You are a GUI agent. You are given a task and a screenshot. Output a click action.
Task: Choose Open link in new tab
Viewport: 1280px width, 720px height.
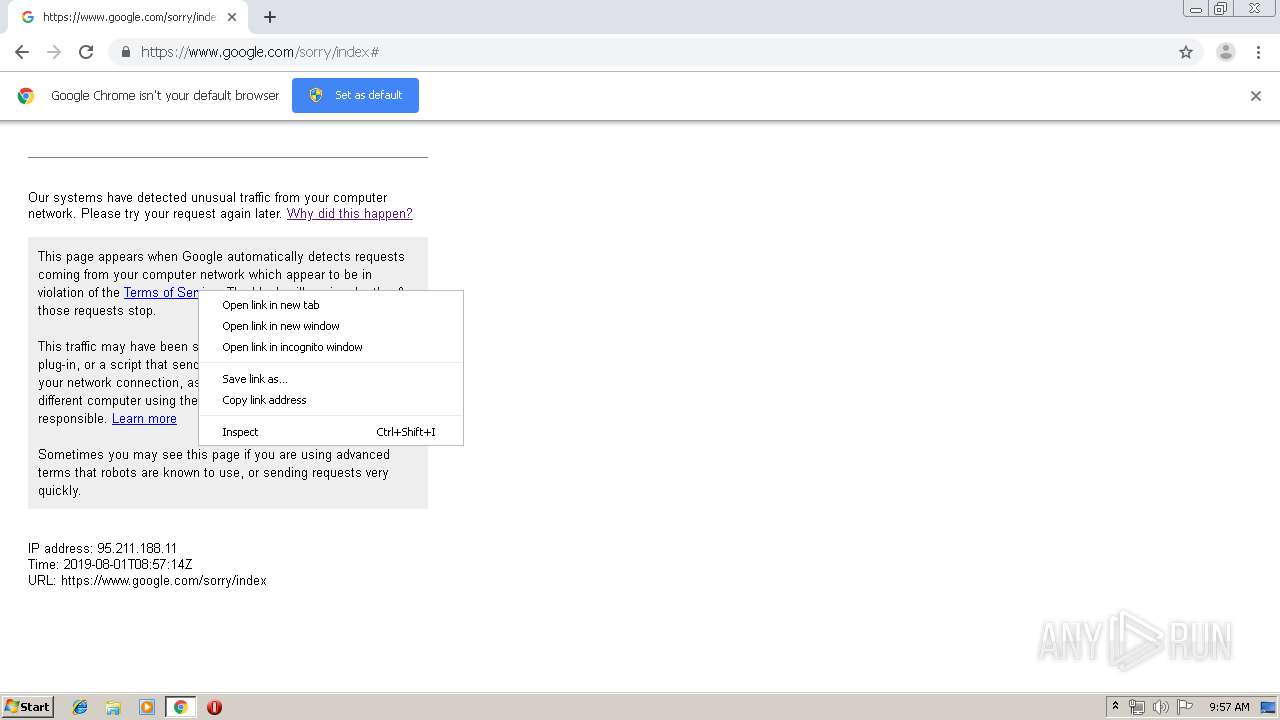click(331, 305)
